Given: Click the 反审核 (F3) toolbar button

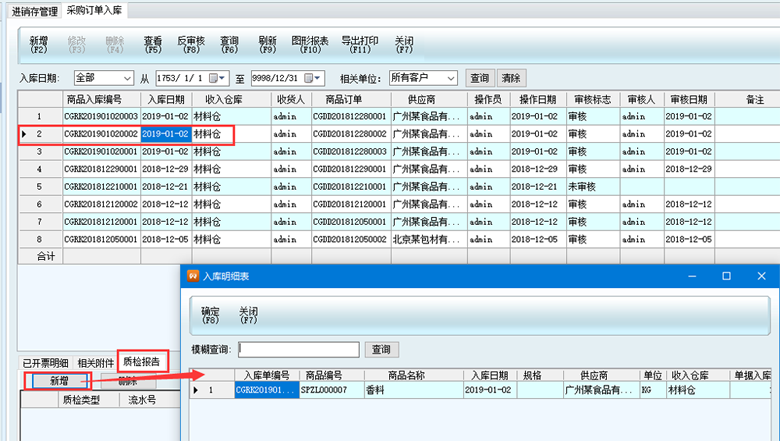Looking at the screenshot, I should [x=190, y=45].
